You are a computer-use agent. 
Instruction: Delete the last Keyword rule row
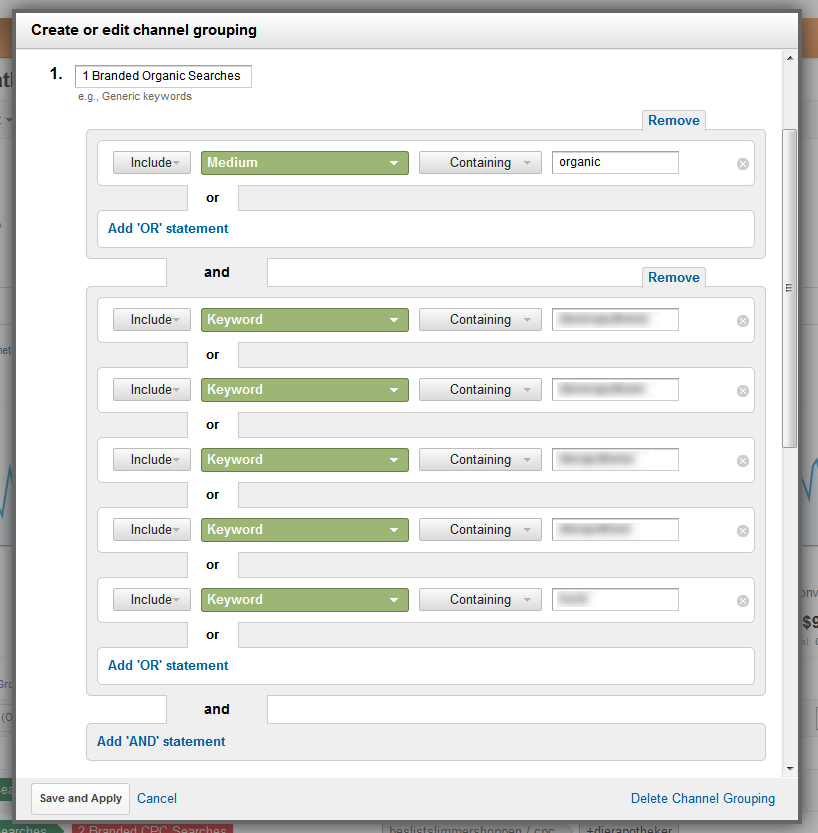[x=743, y=601]
